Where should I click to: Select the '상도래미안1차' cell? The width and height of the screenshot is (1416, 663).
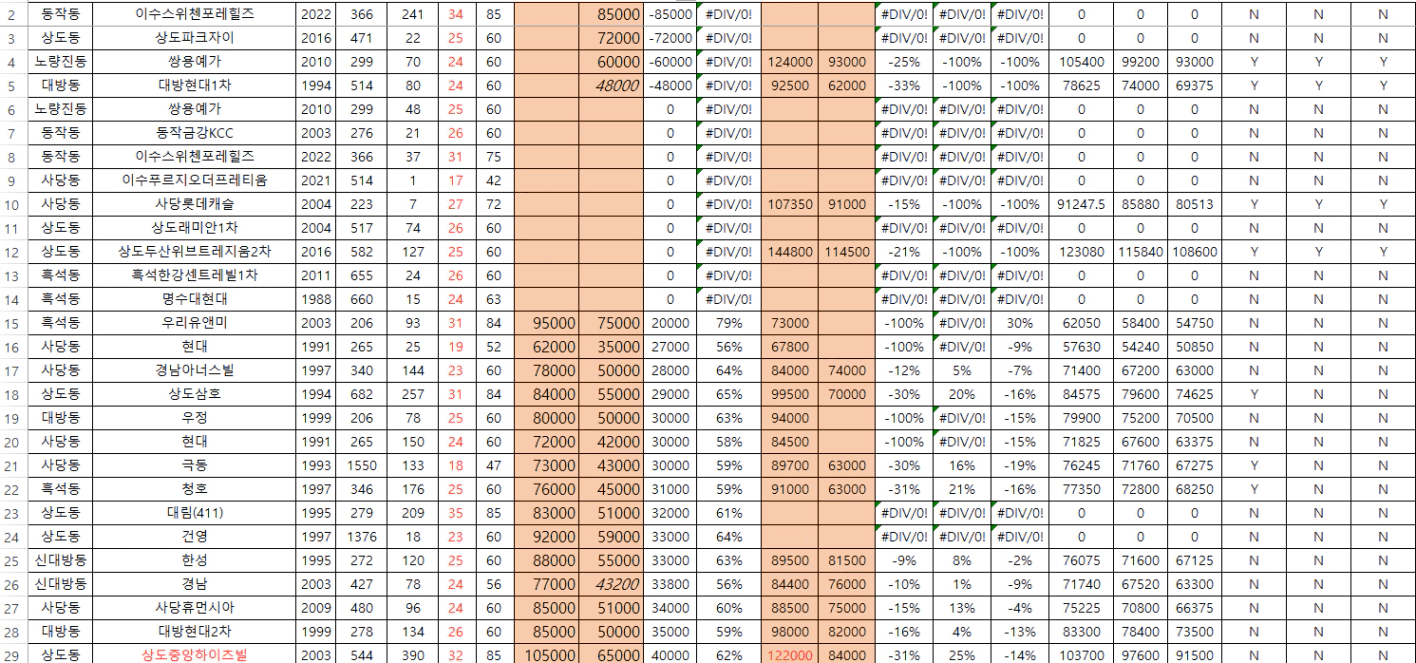click(x=194, y=226)
